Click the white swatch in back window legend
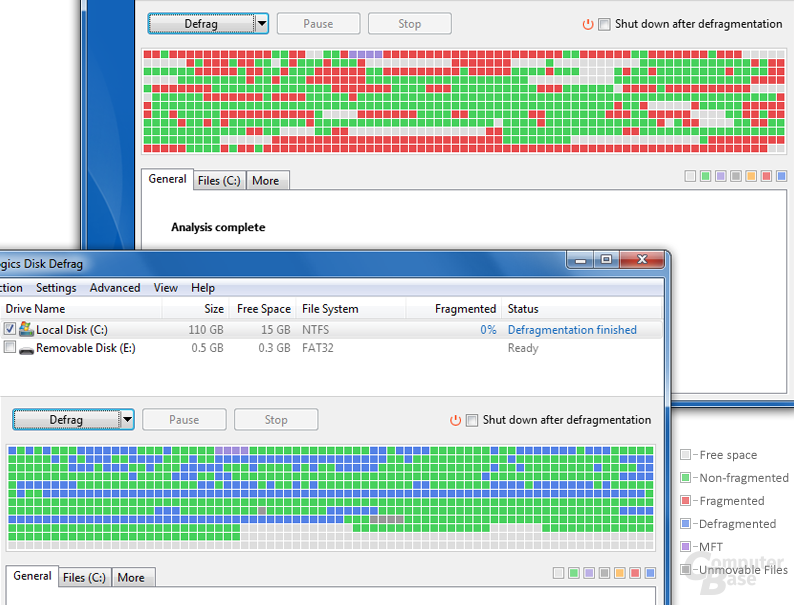794x605 pixels. (x=690, y=176)
